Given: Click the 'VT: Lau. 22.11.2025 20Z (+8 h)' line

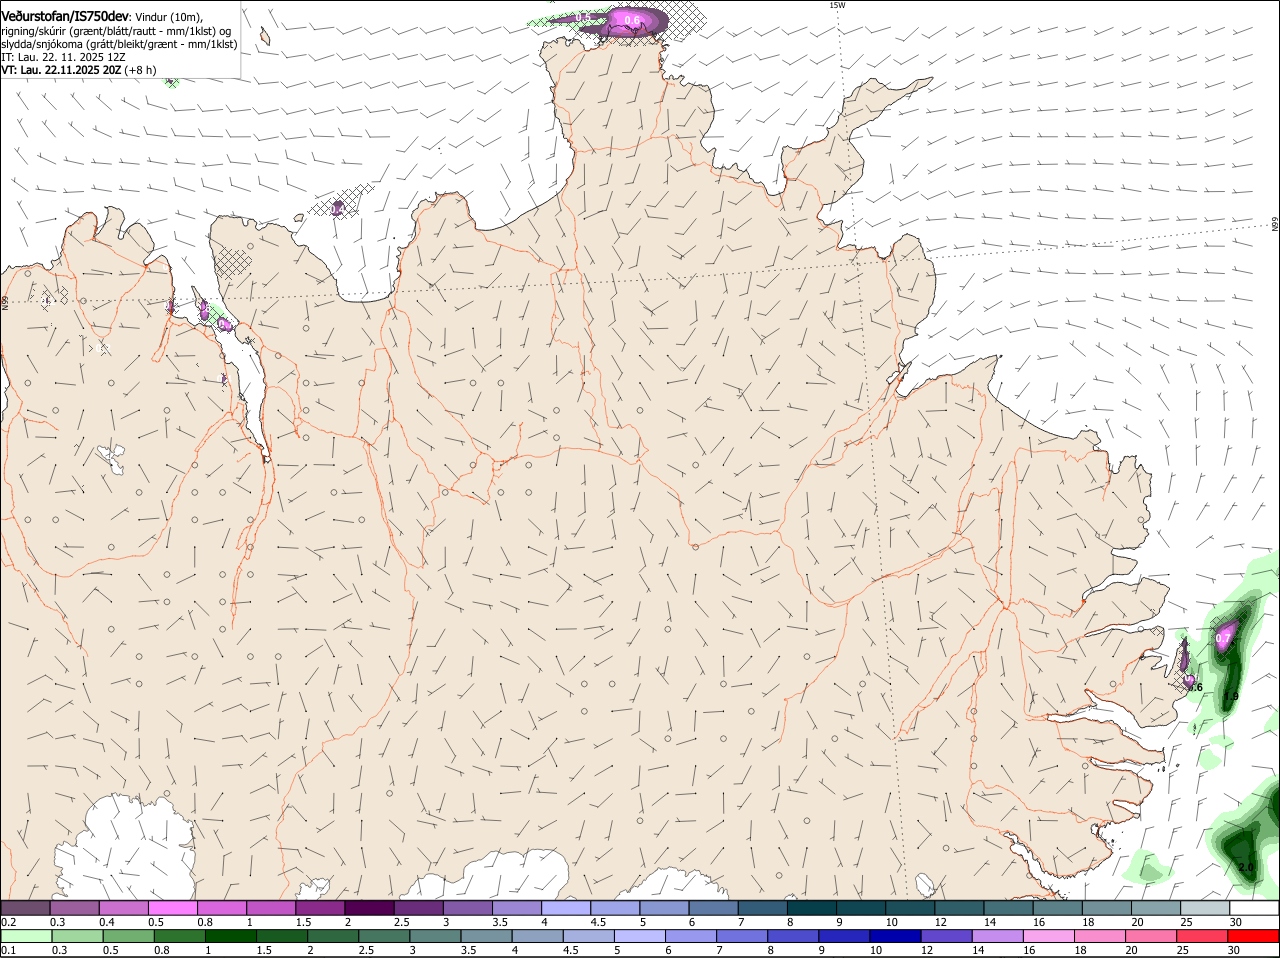Looking at the screenshot, I should [79, 70].
